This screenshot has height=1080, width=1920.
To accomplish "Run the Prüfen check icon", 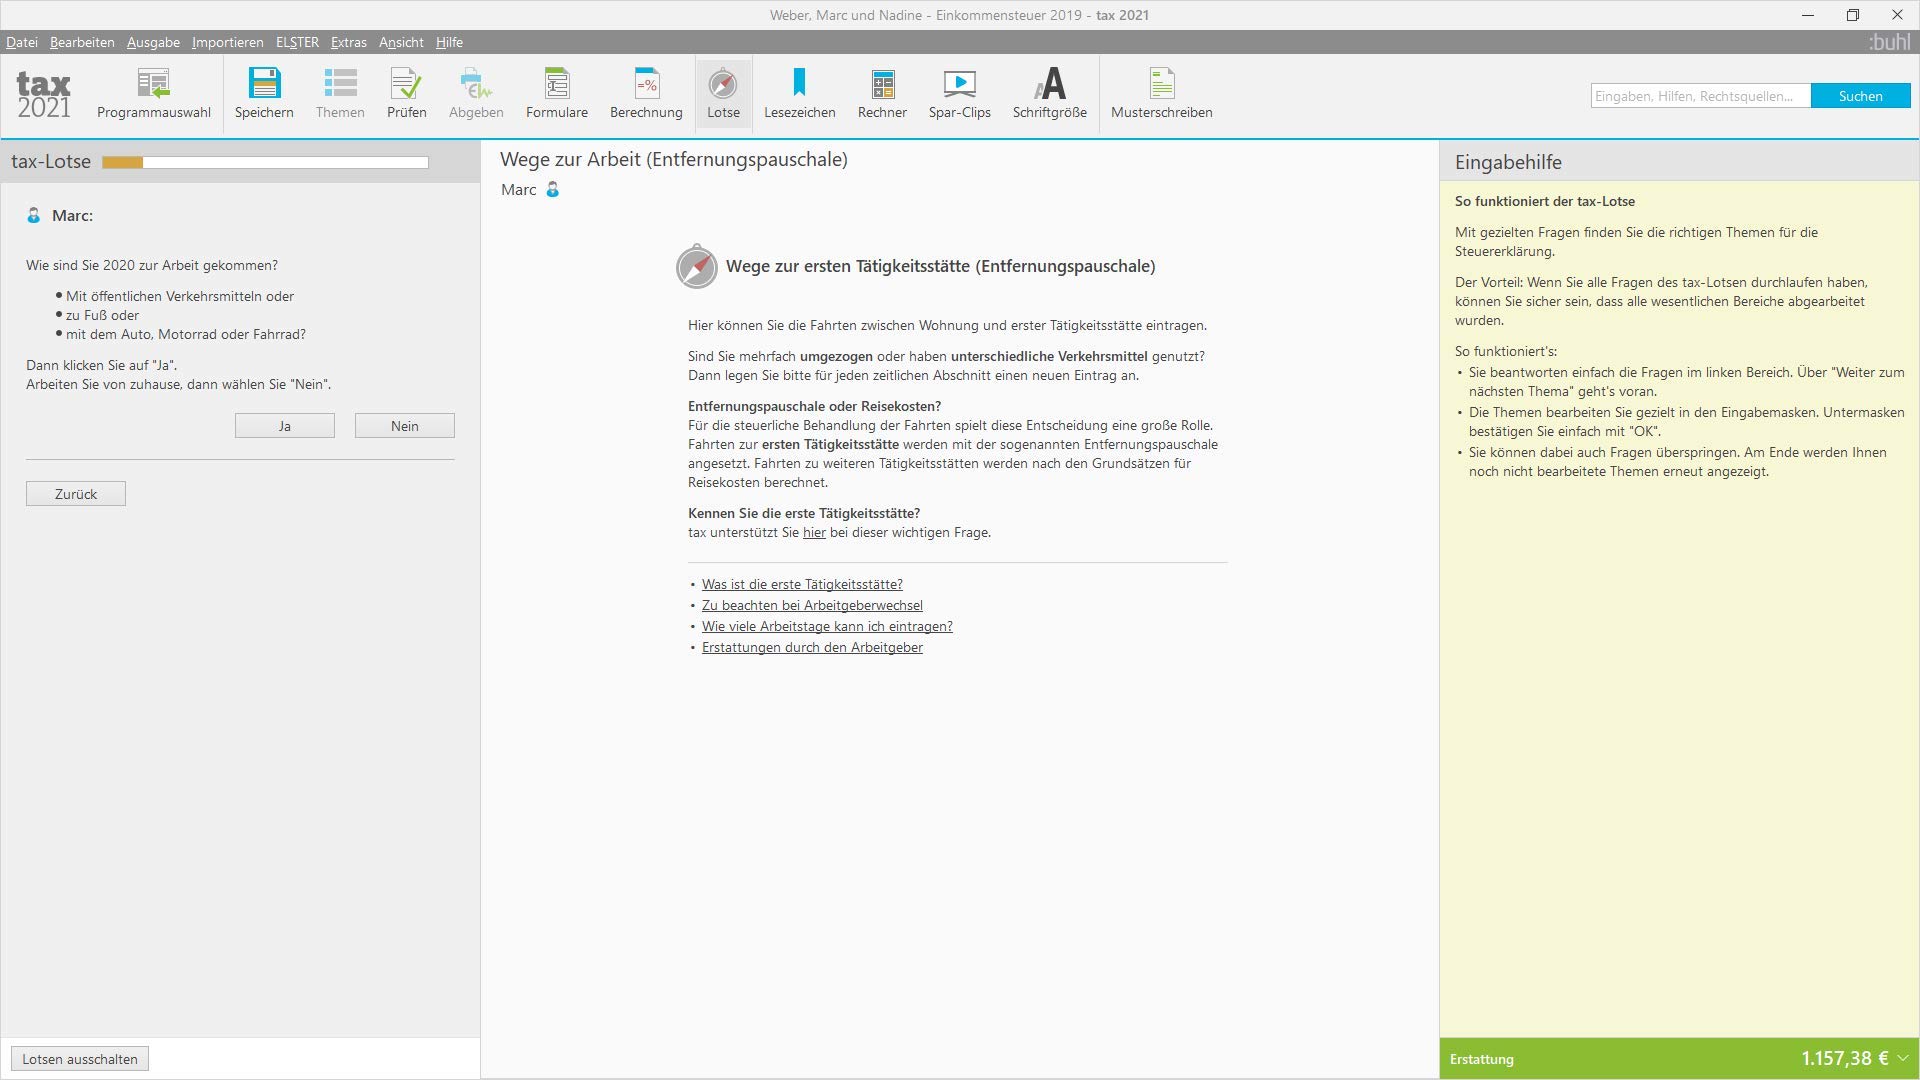I will [407, 93].
